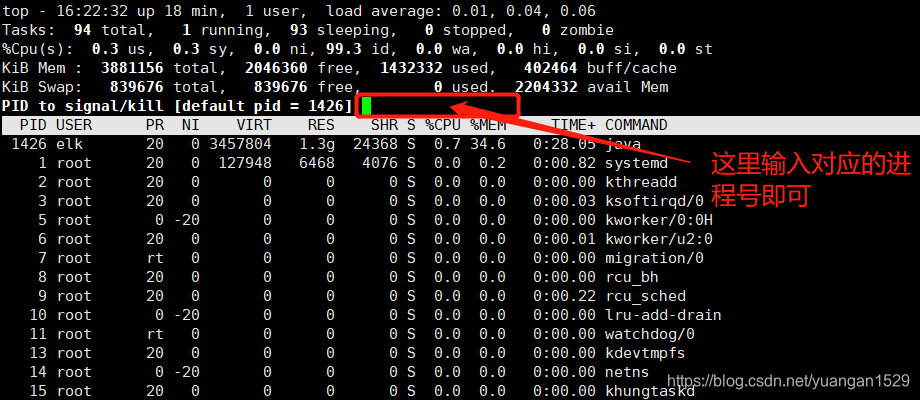Click the VIRT column header
This screenshot has width=920, height=400.
tap(254, 125)
